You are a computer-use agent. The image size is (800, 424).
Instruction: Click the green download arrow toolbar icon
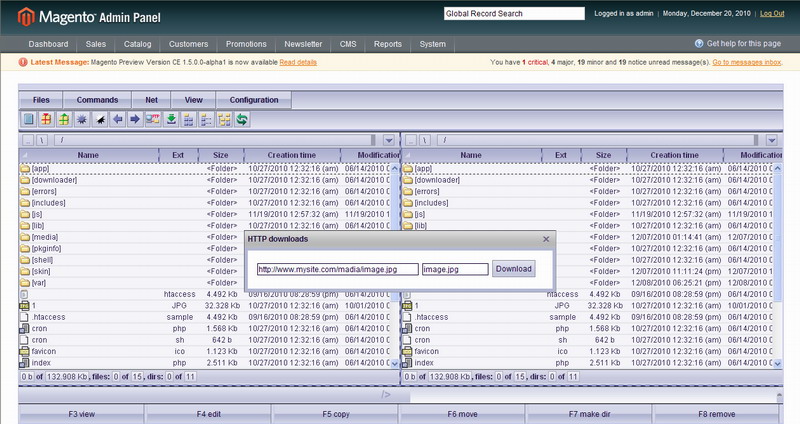171,119
